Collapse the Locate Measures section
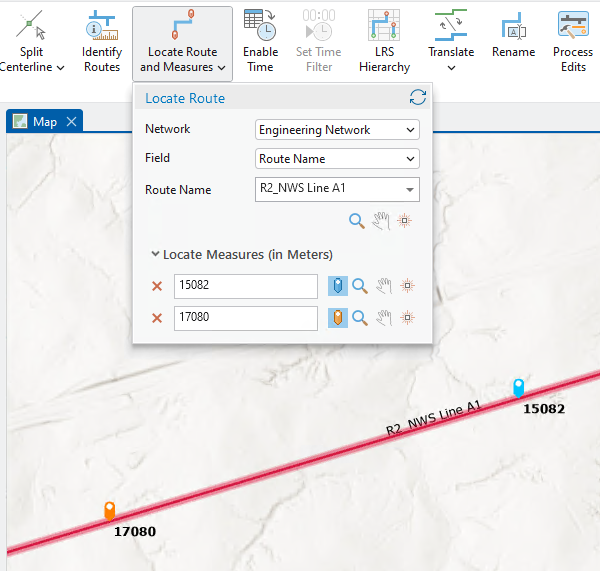Screen dimensions: 600x571 156,254
